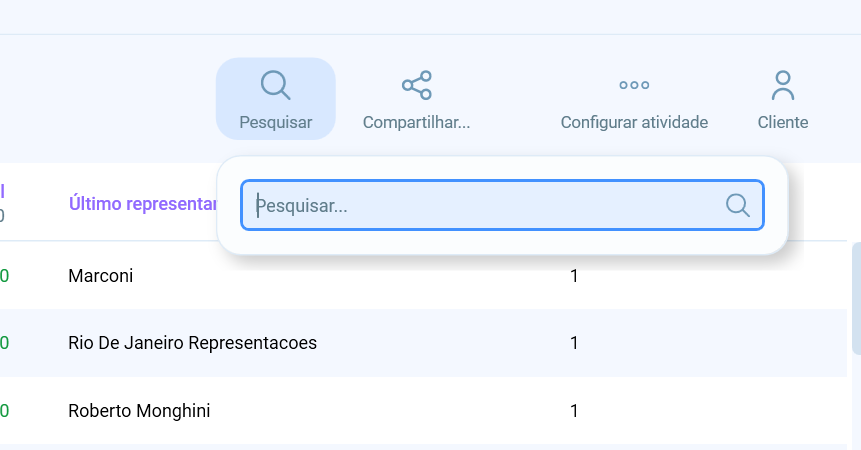Click the Cliente person icon

[x=783, y=85]
